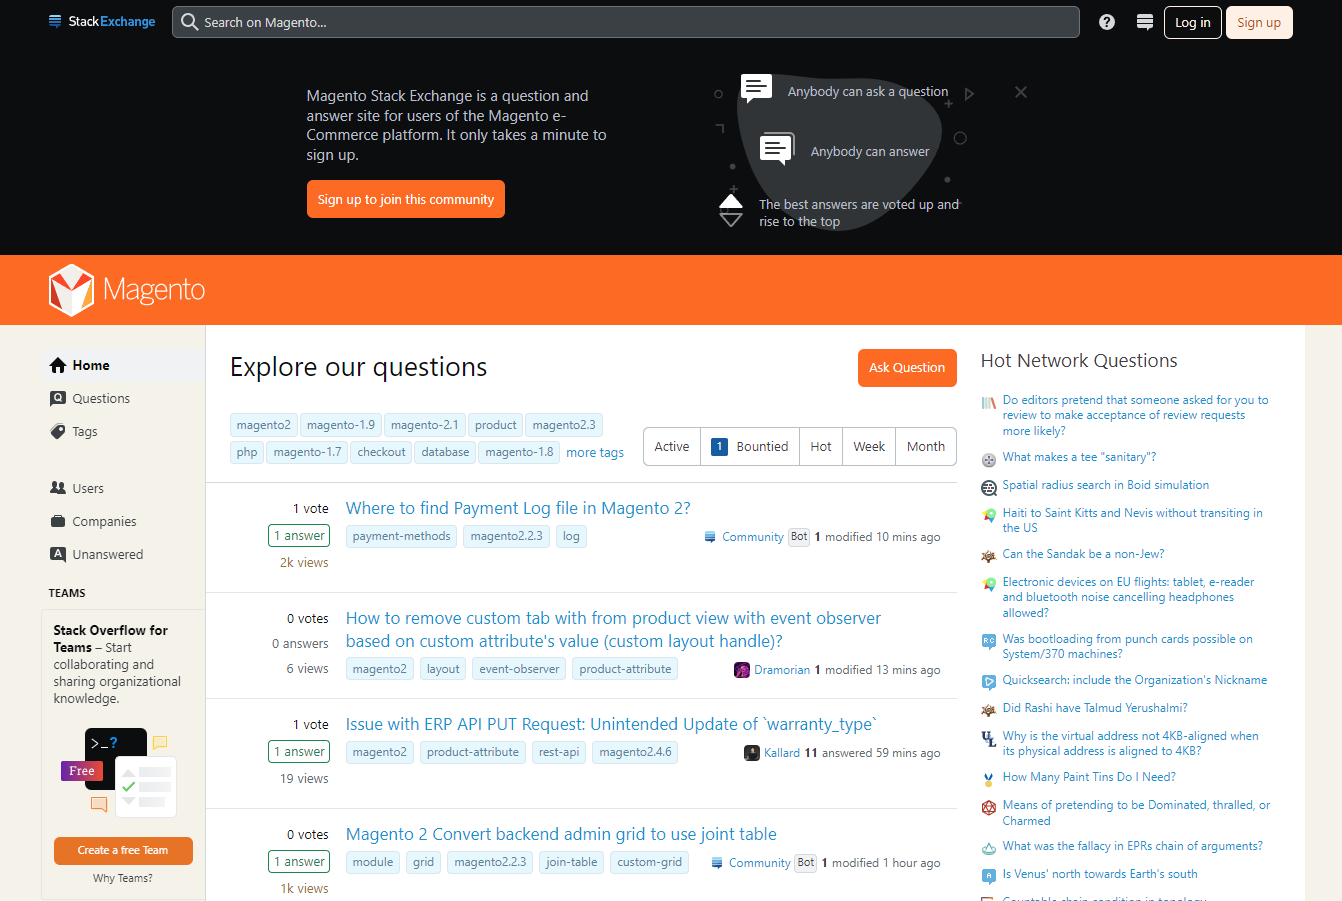
Task: Click the Sign up button
Action: [1259, 22]
